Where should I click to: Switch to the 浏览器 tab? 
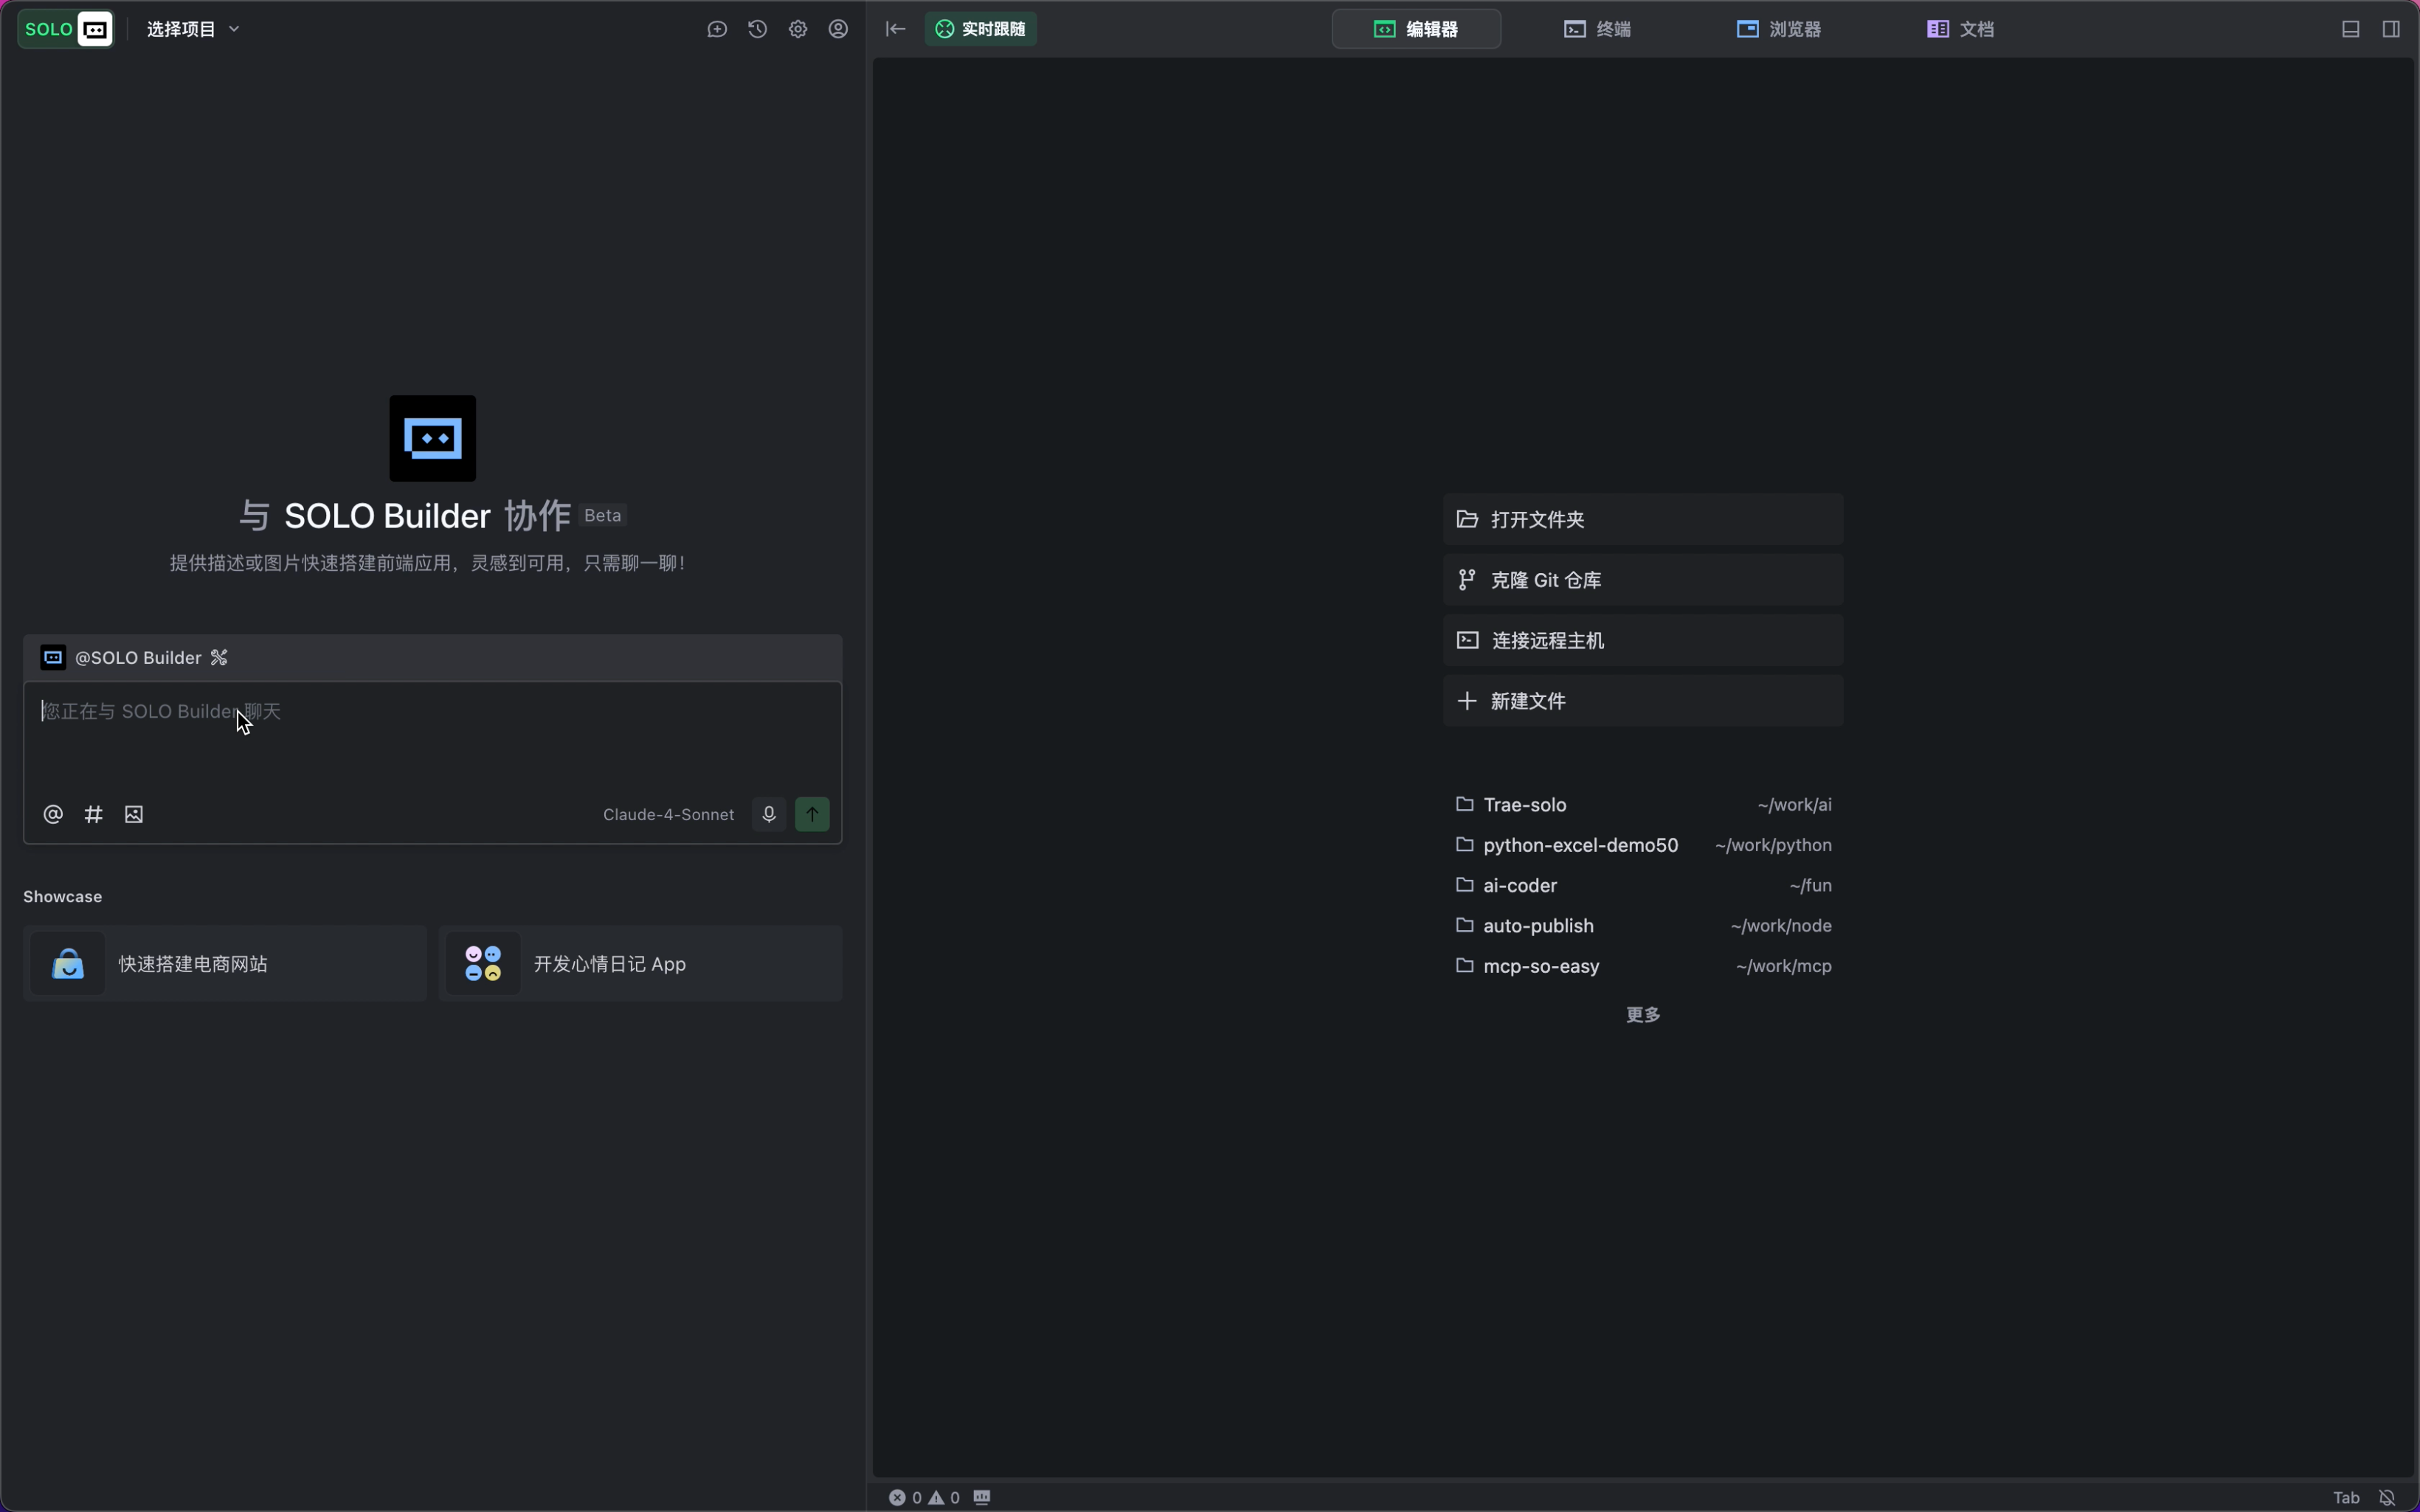[1779, 29]
